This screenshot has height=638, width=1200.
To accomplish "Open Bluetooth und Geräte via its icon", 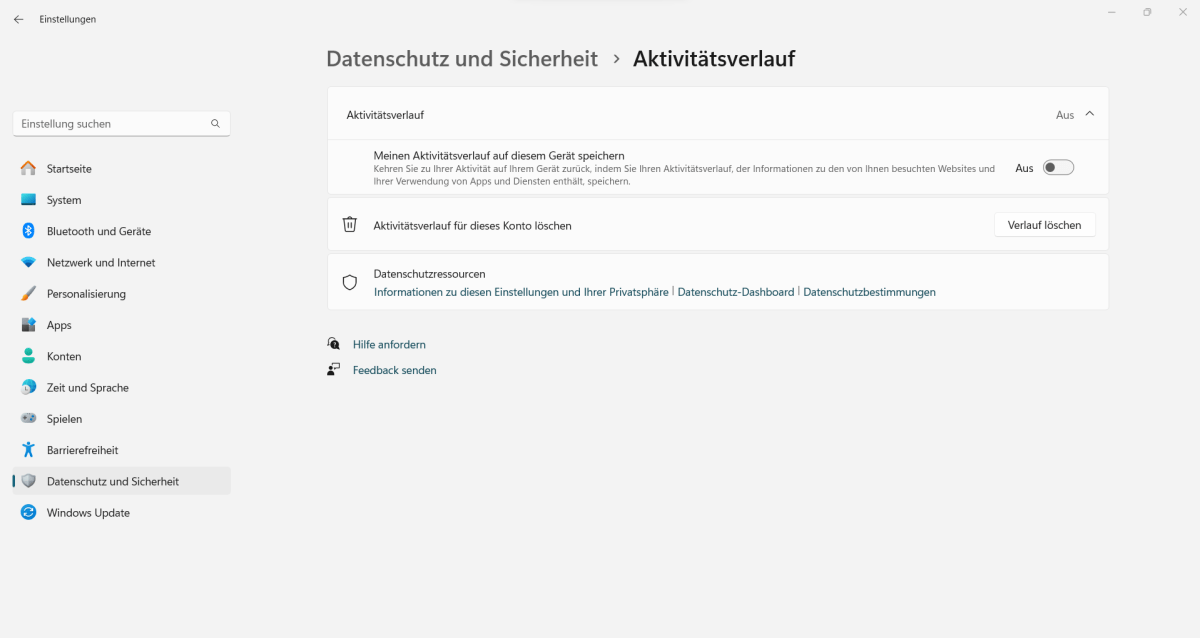I will click(28, 231).
